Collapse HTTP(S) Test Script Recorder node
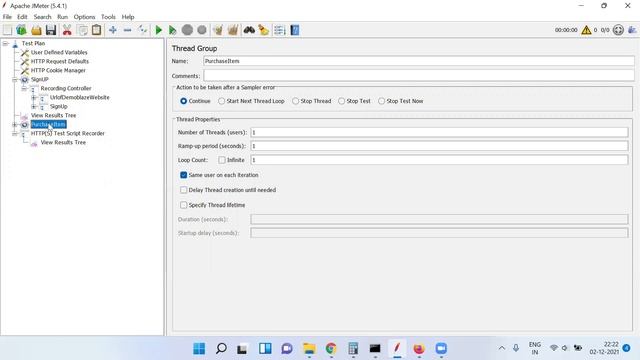 click(x=15, y=133)
